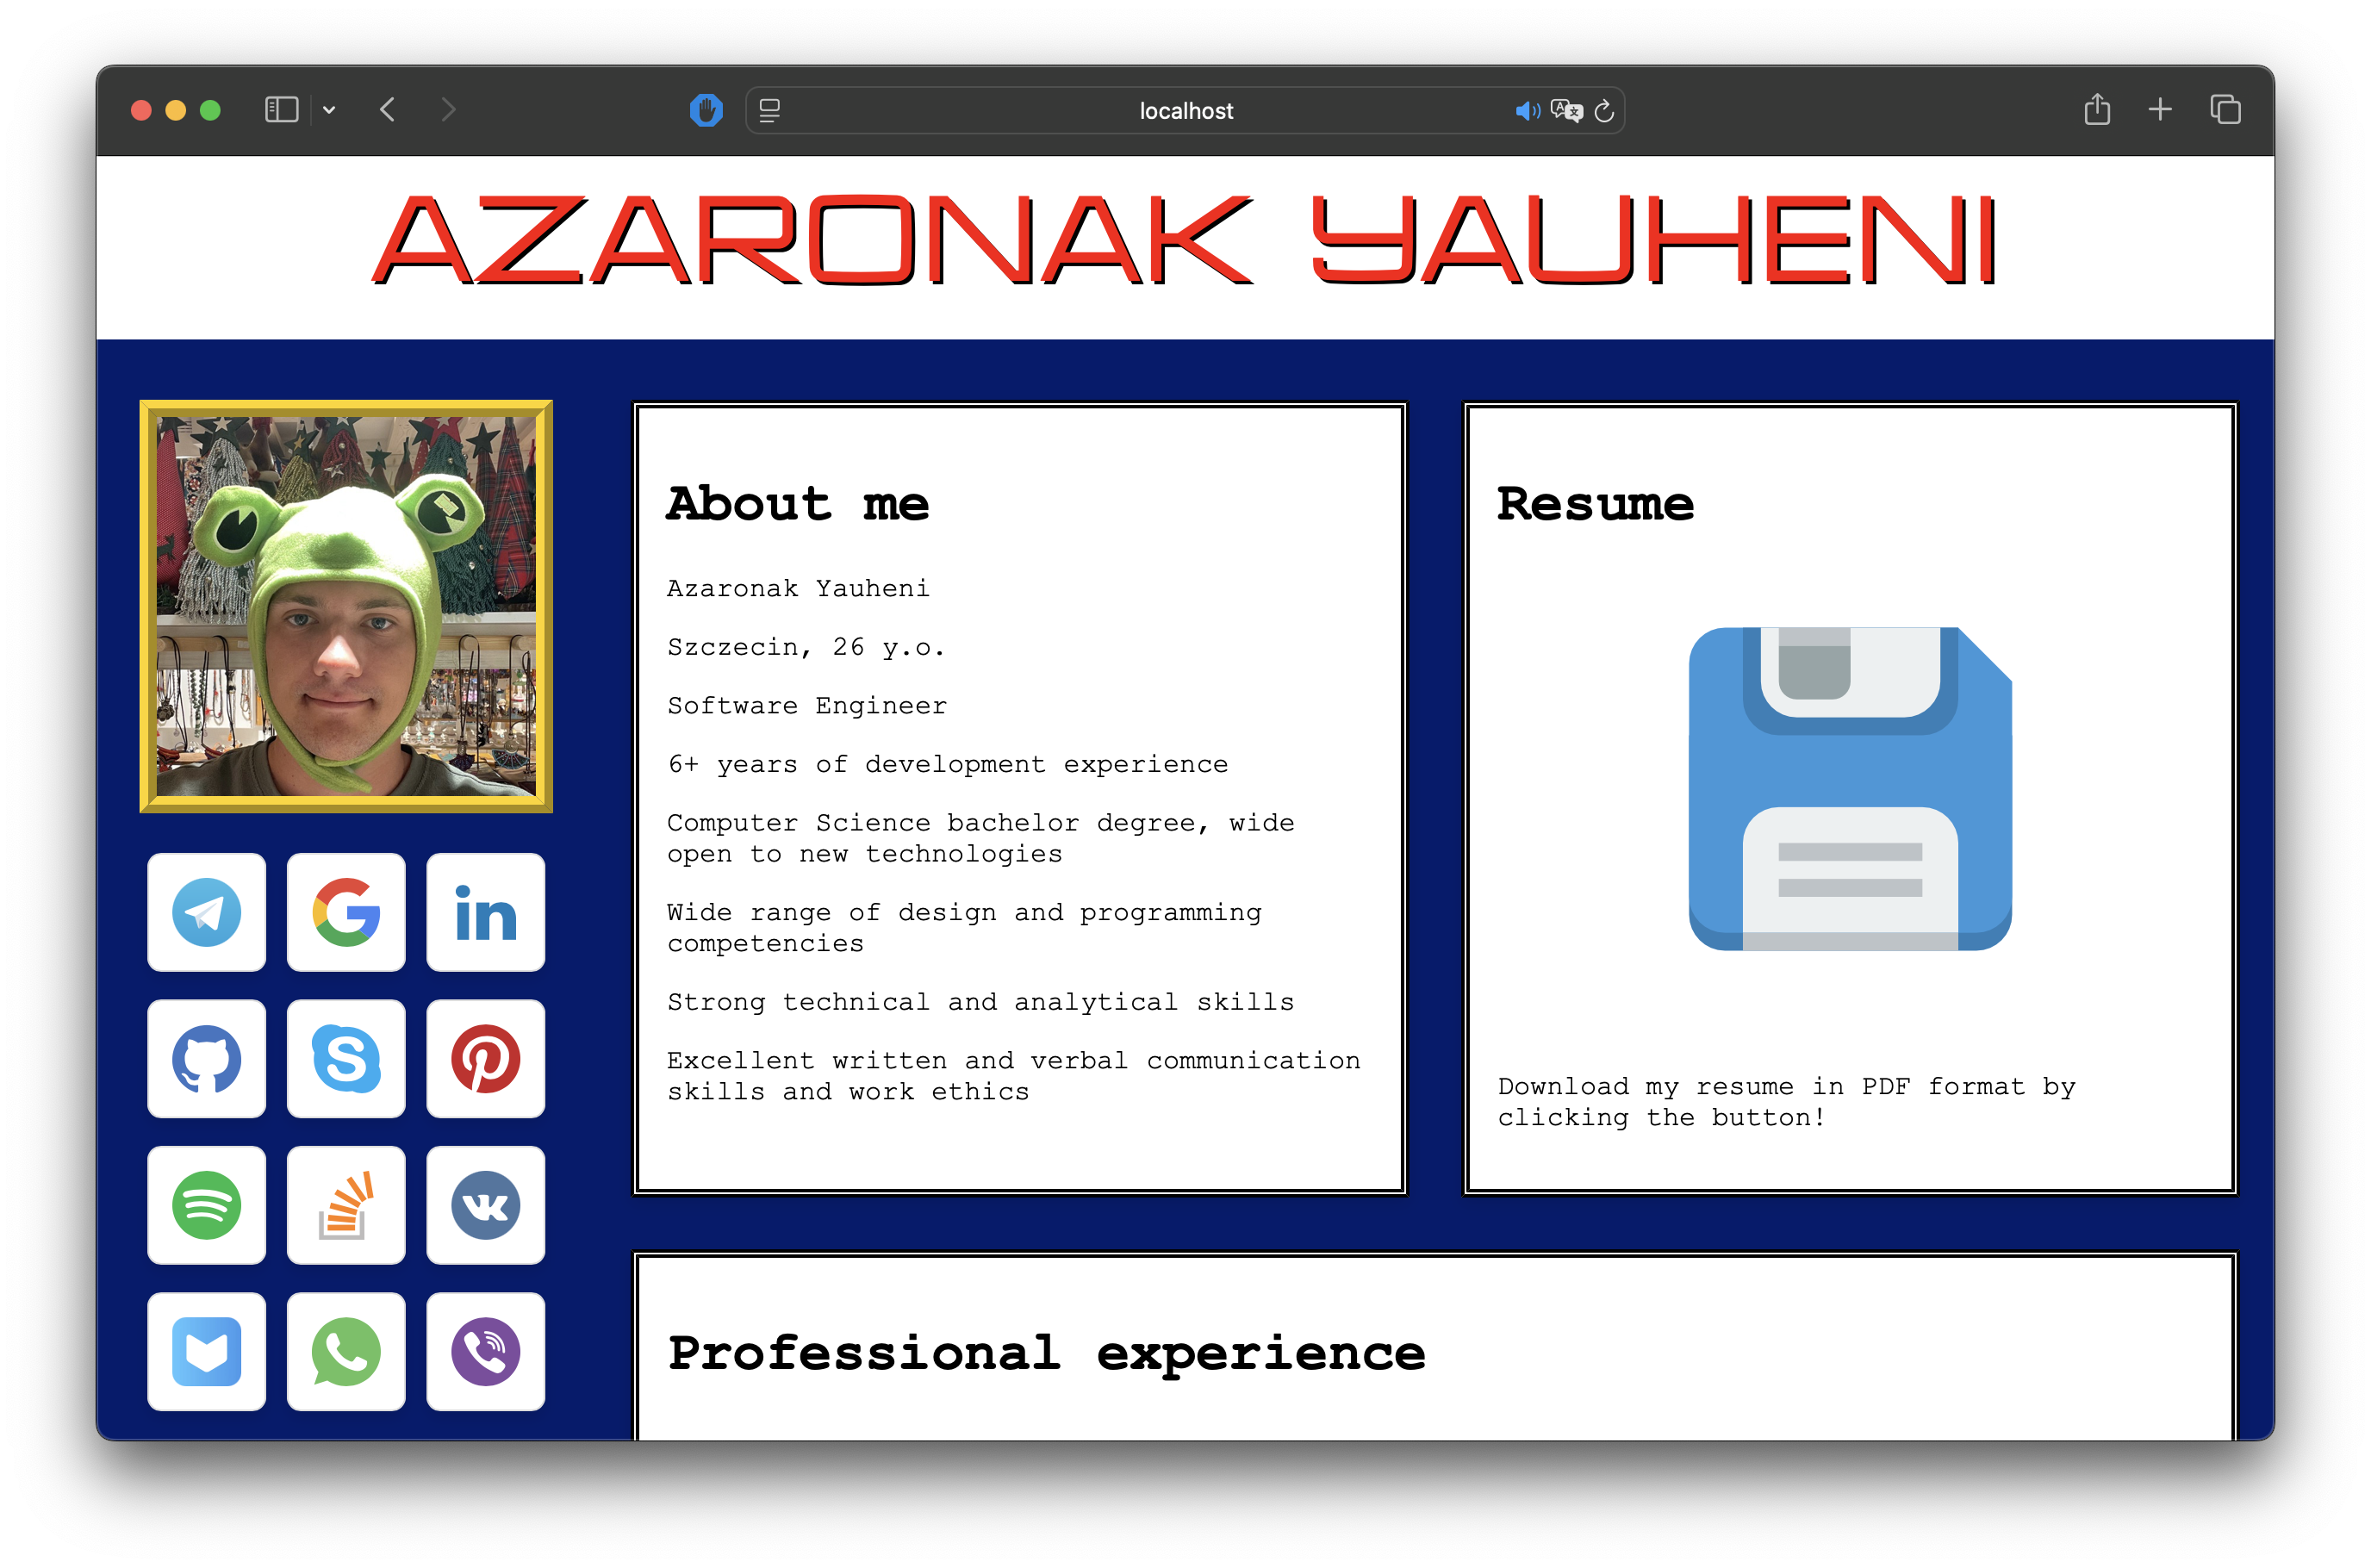This screenshot has width=2371, height=1568.
Task: Click the Skype contact icon
Action: 346,1059
